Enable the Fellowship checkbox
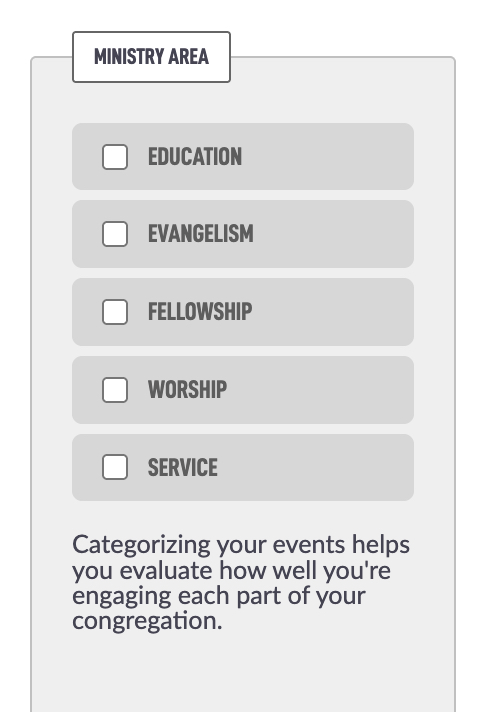The image size is (488, 712). (x=115, y=312)
